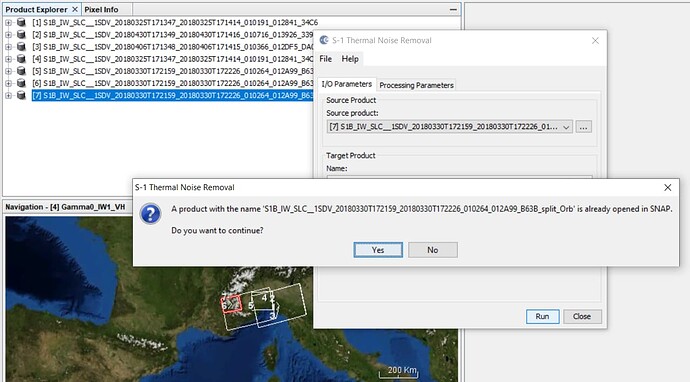Viewport: 690px width, 382px height.
Task: Select highlighted product [7] row
Action: [x=172, y=96]
